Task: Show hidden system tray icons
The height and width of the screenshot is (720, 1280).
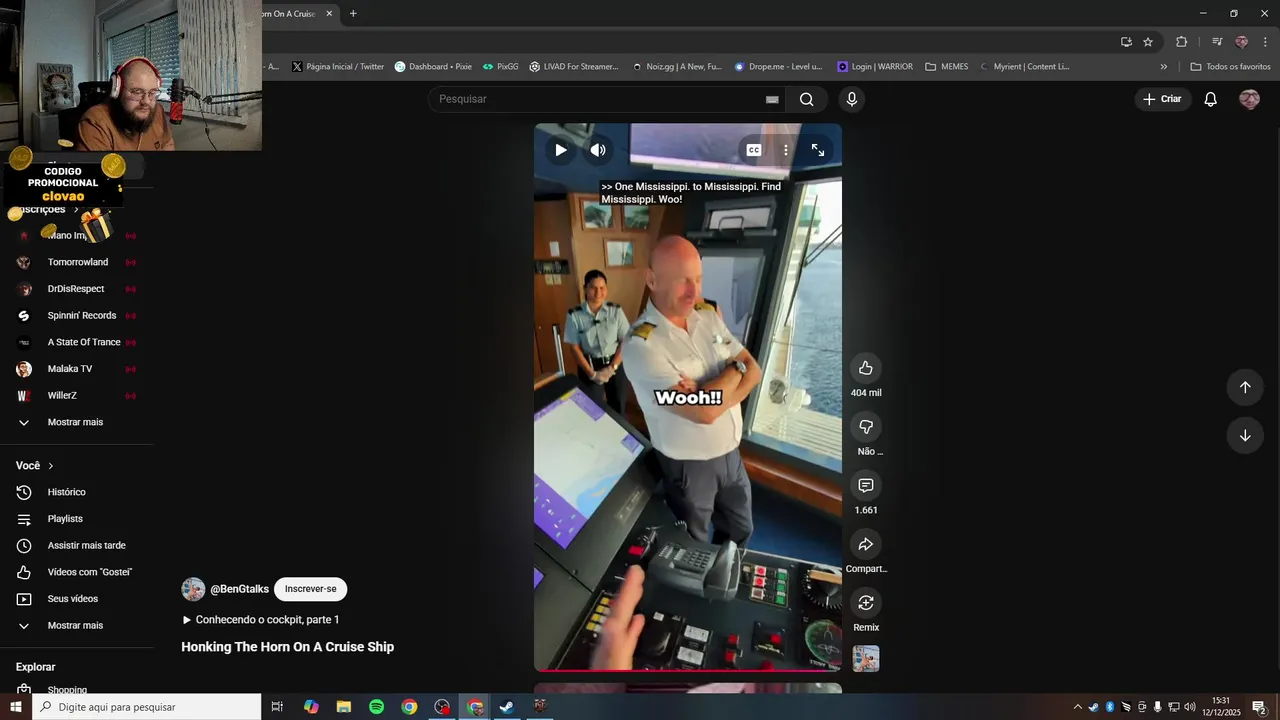Action: 1077,707
